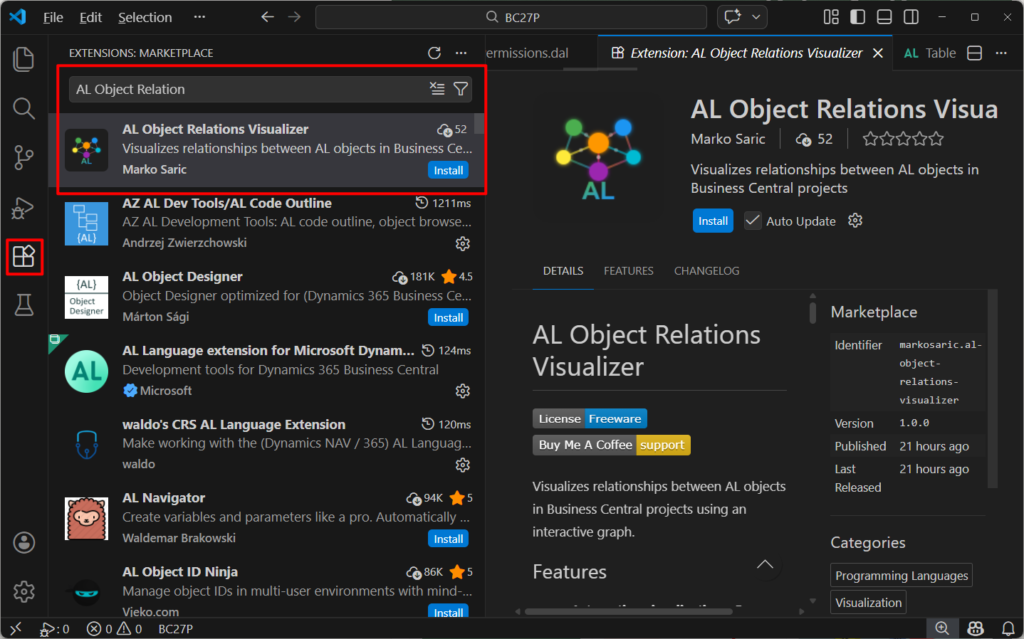The image size is (1024, 639).
Task: Open the title bar overflow menu (…)
Action: point(200,17)
